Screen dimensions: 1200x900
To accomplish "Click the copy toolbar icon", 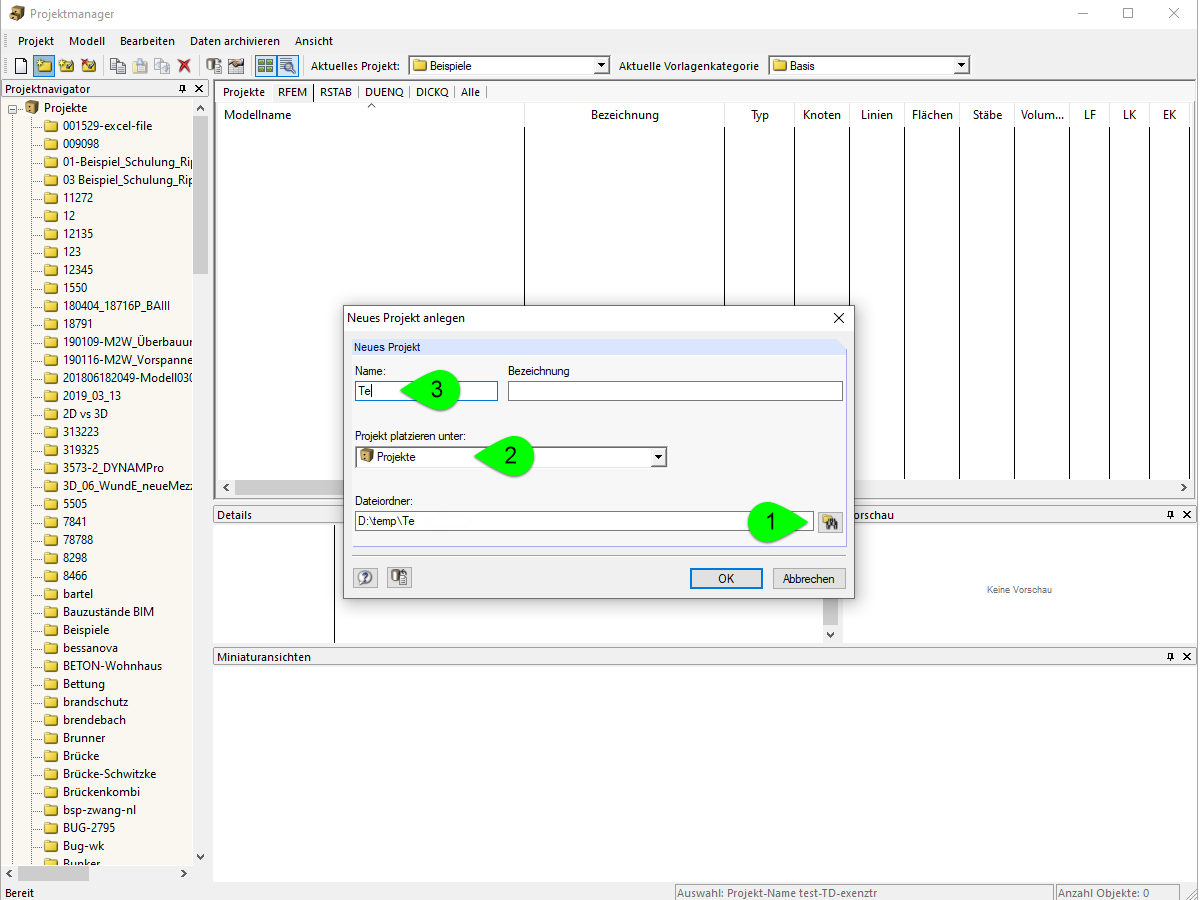I will [x=118, y=65].
